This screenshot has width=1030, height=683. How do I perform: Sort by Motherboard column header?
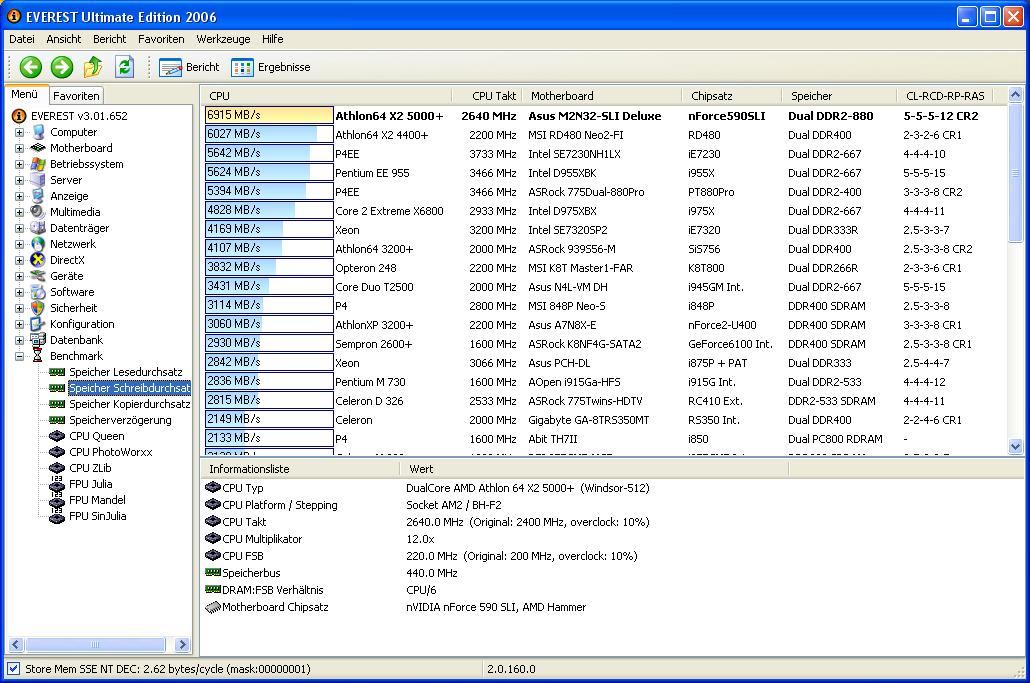point(602,96)
